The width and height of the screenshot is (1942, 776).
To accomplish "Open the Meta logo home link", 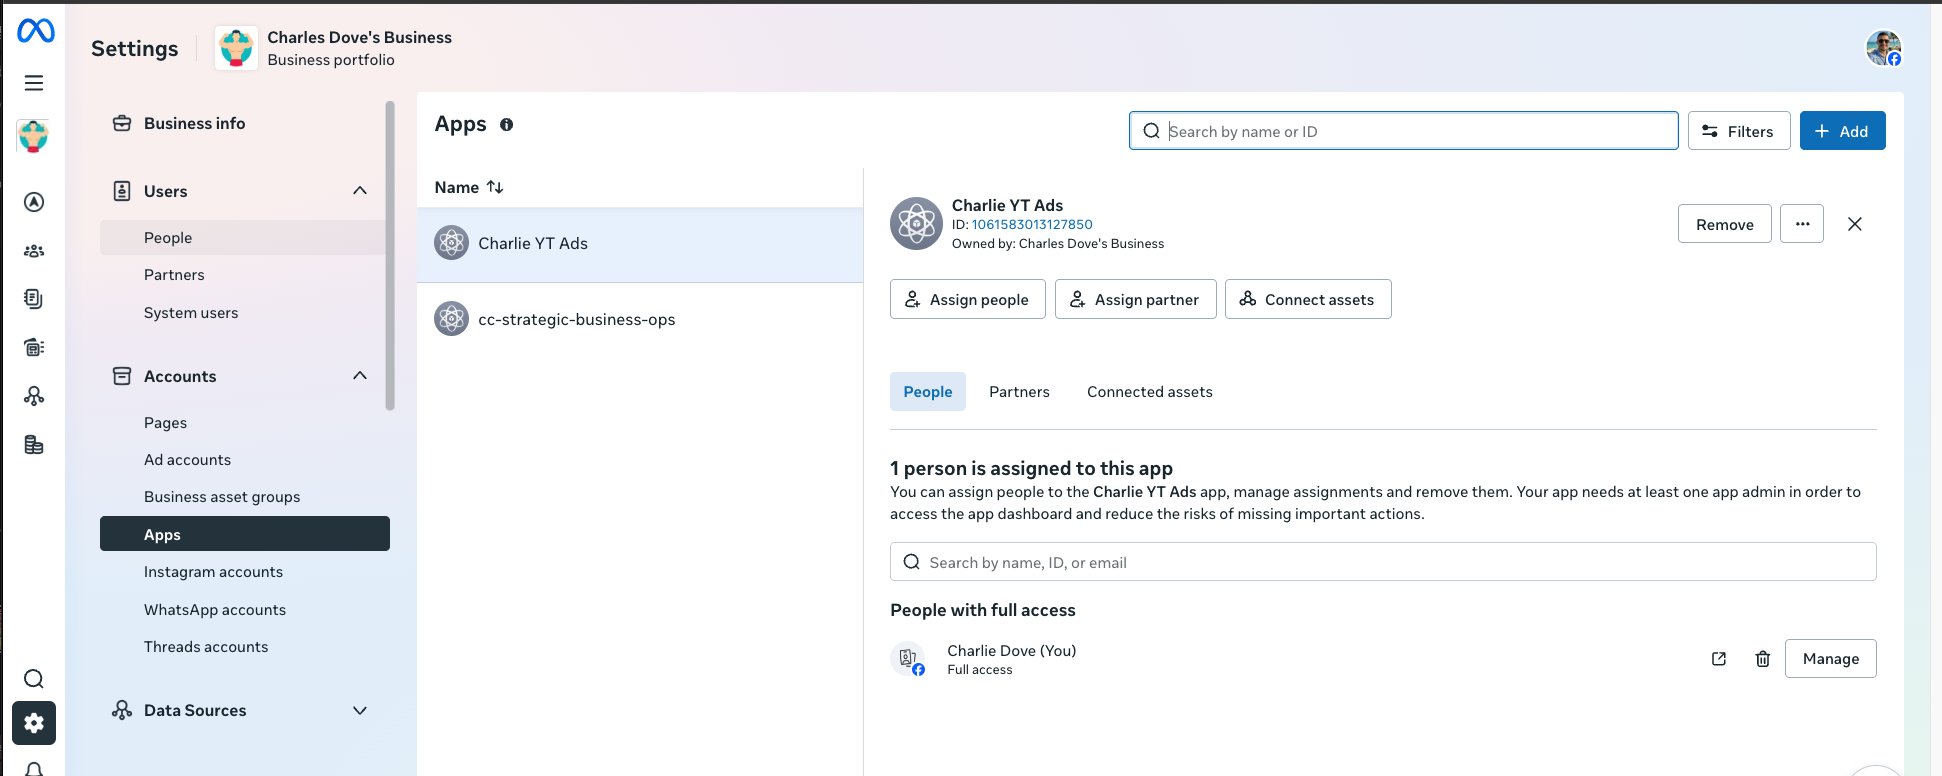I will coord(35,32).
